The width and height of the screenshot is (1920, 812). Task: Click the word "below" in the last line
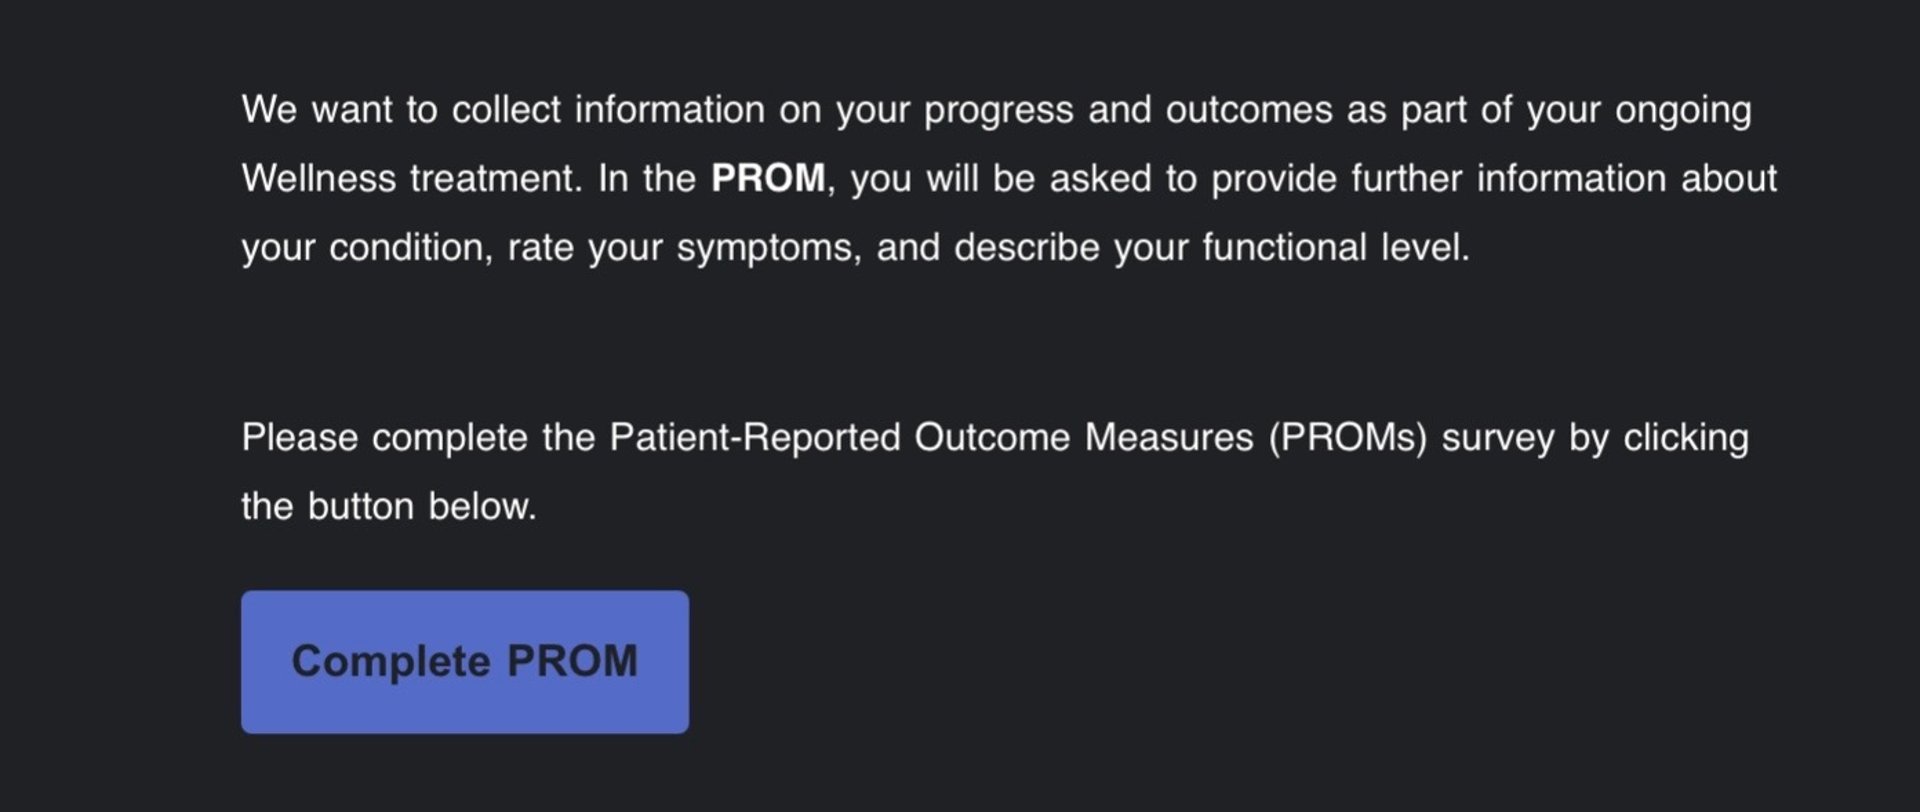(x=481, y=507)
